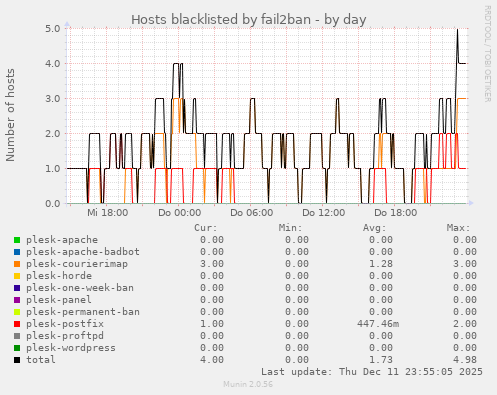
Task: Click the 'Avg:' column header
Action: 374,228
